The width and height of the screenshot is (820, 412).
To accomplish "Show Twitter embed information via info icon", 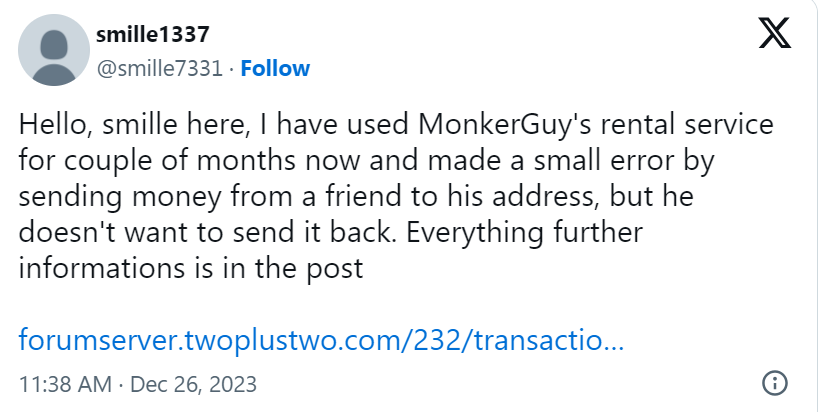I will pos(775,383).
